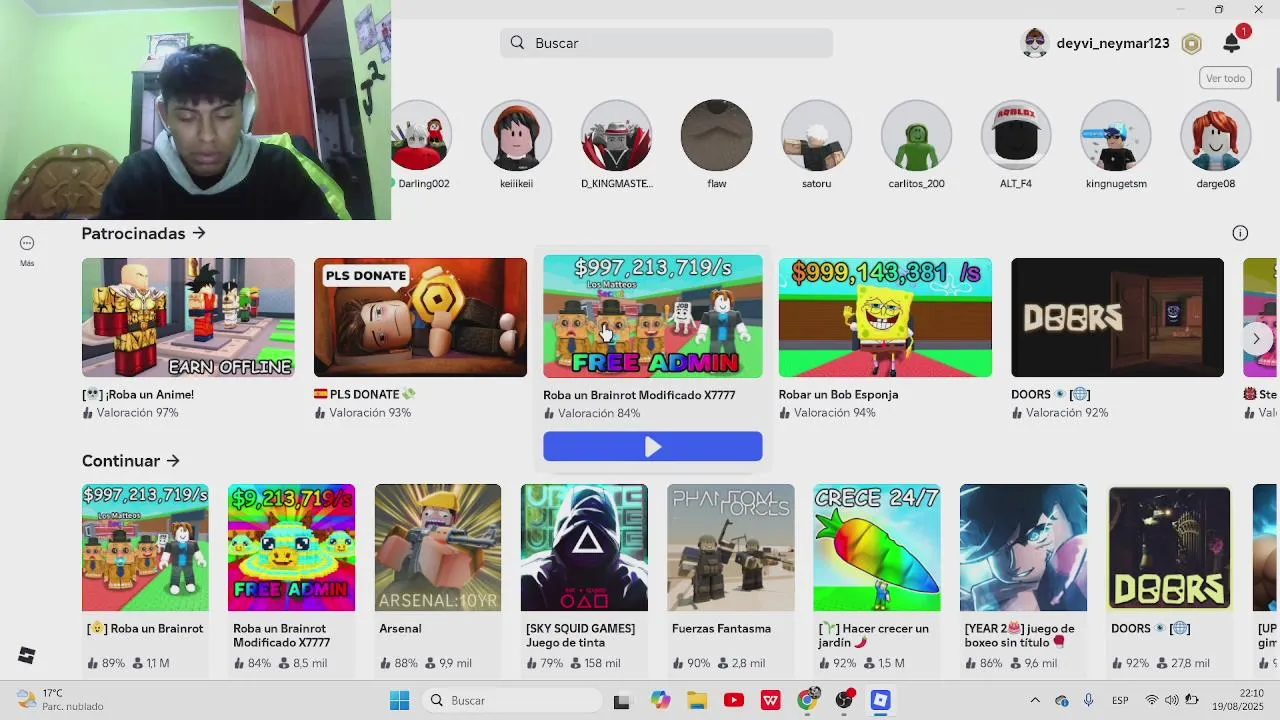Click the info icon beside Patrocinadas
The width and height of the screenshot is (1280, 720).
coord(1240,233)
